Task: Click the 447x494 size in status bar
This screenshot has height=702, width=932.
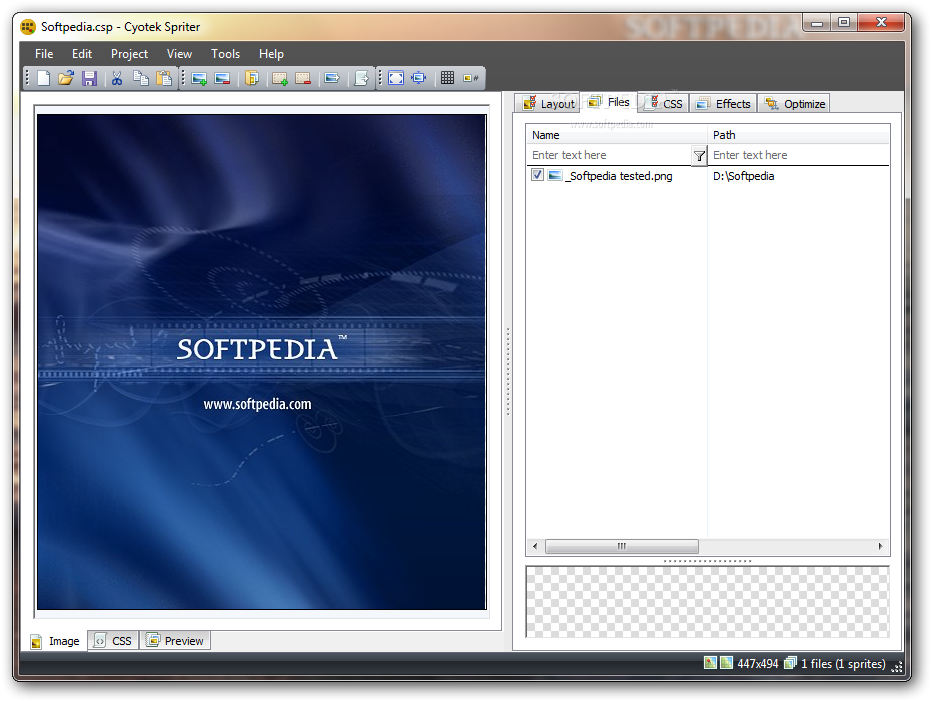Action: point(758,663)
